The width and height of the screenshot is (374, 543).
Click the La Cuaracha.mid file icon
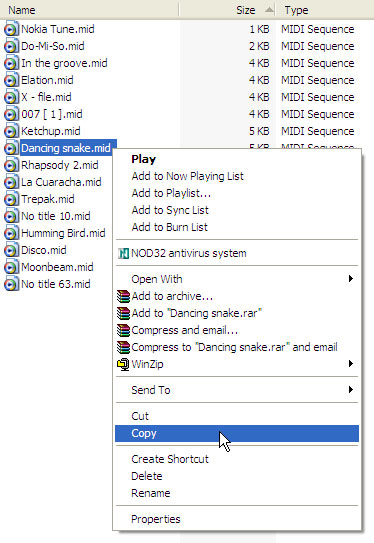tap(11, 182)
